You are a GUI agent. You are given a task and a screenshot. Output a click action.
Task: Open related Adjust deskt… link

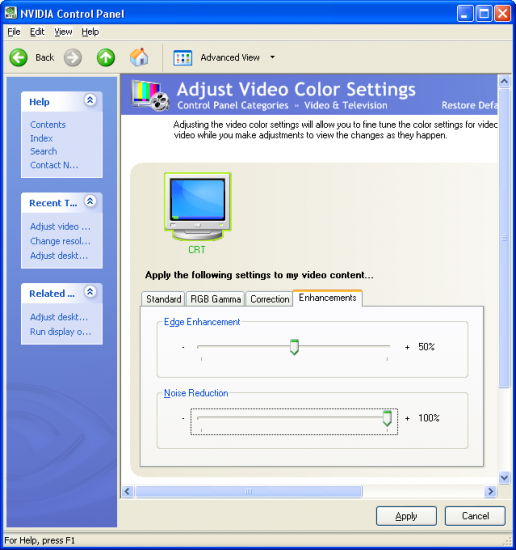[59, 317]
